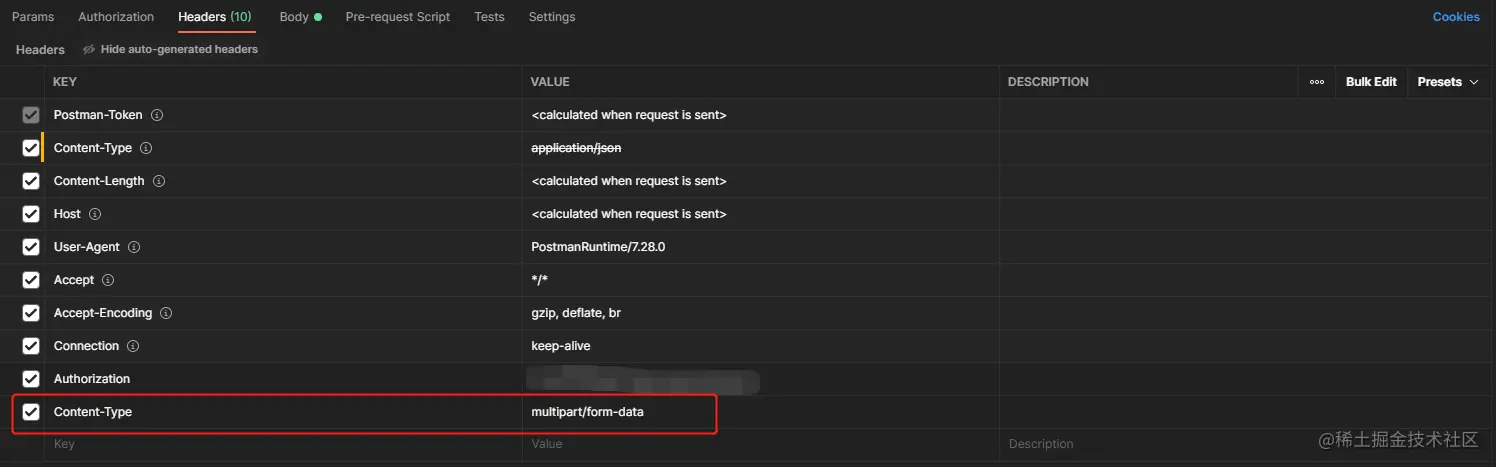Click into the new Value input field
The image size is (1496, 467).
[x=760, y=444]
